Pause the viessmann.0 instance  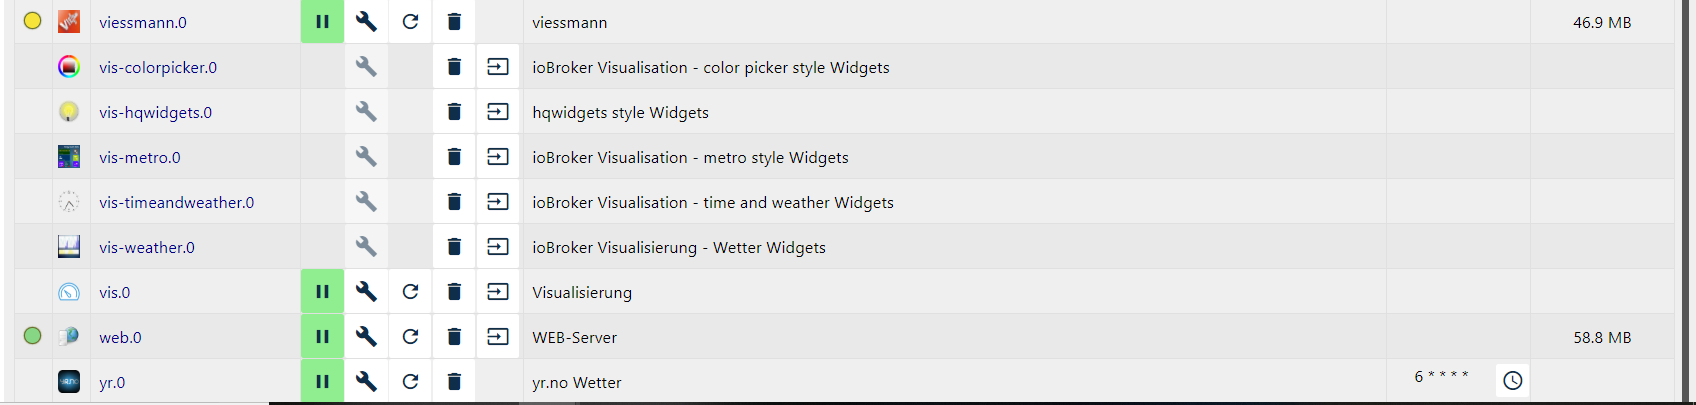coord(322,22)
